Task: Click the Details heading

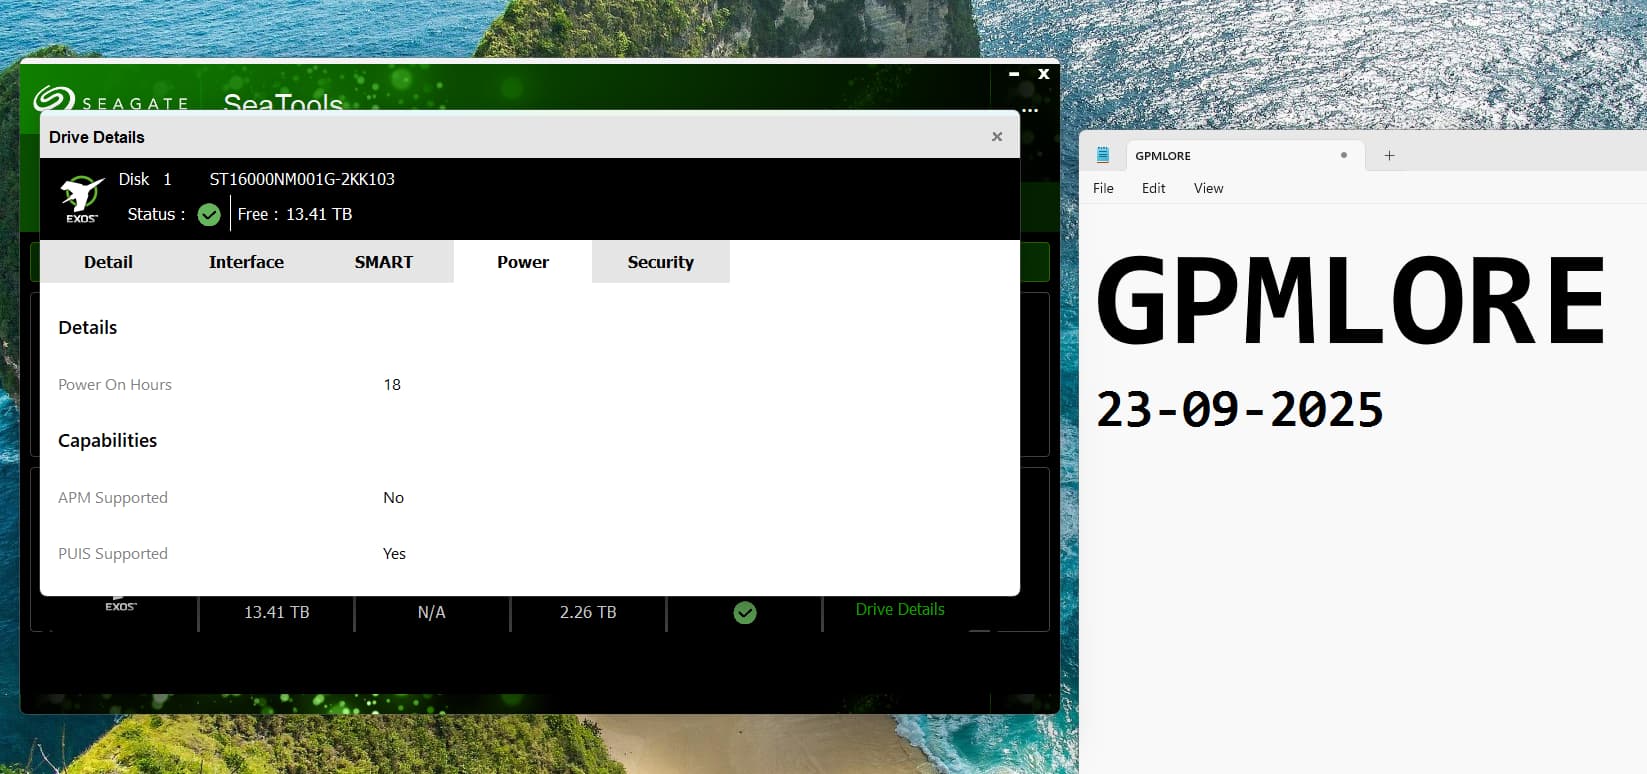Action: (x=88, y=328)
